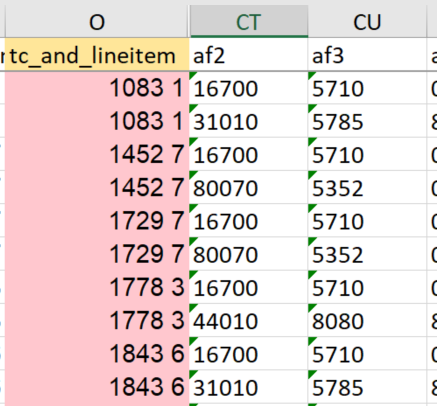Select the 5710 cell in the 1778 3 row
This screenshot has height=406, width=437.
[x=367, y=287]
